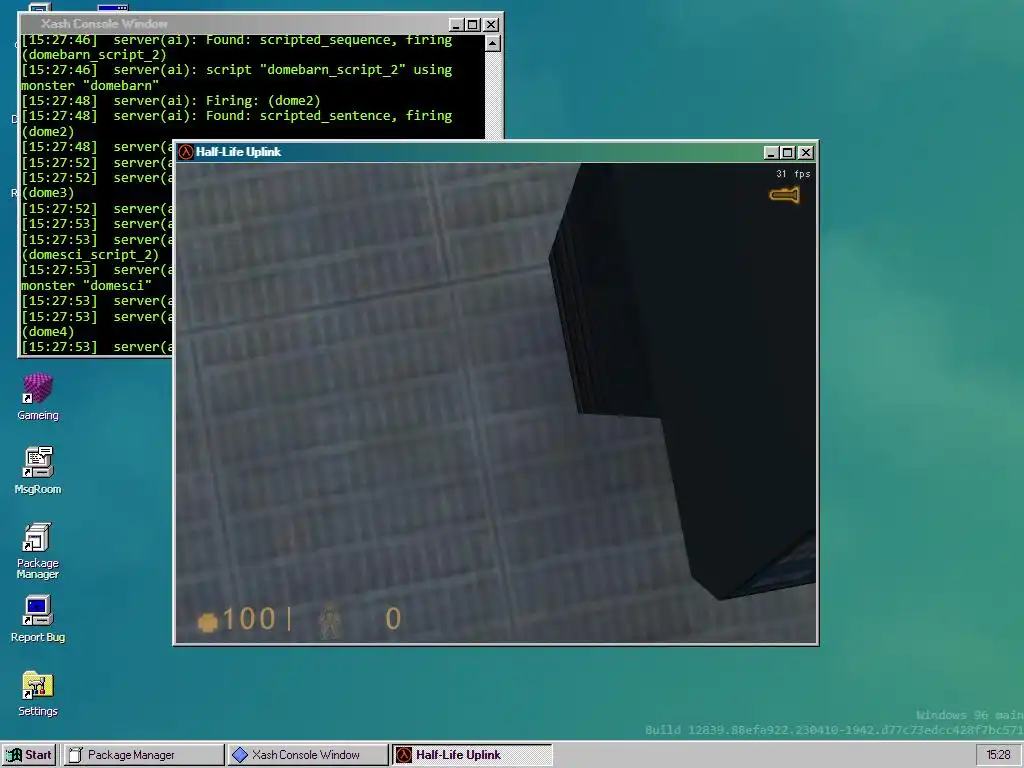Click the suit armor figure icon in the HUD
The width and height of the screenshot is (1024, 768).
tap(330, 620)
